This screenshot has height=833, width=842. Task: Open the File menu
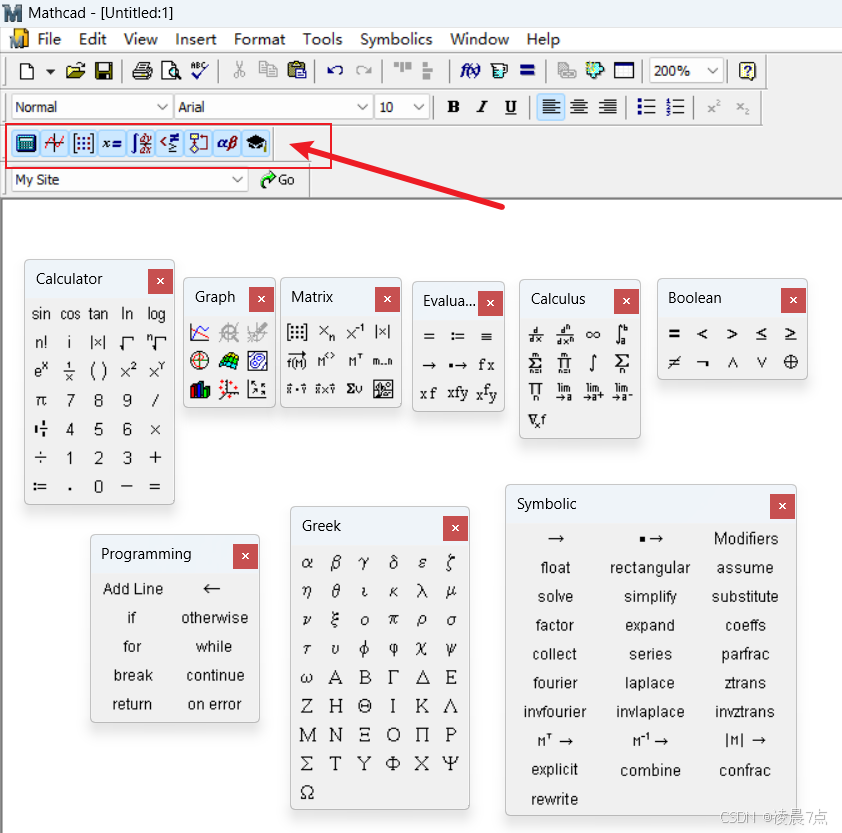[x=49, y=39]
